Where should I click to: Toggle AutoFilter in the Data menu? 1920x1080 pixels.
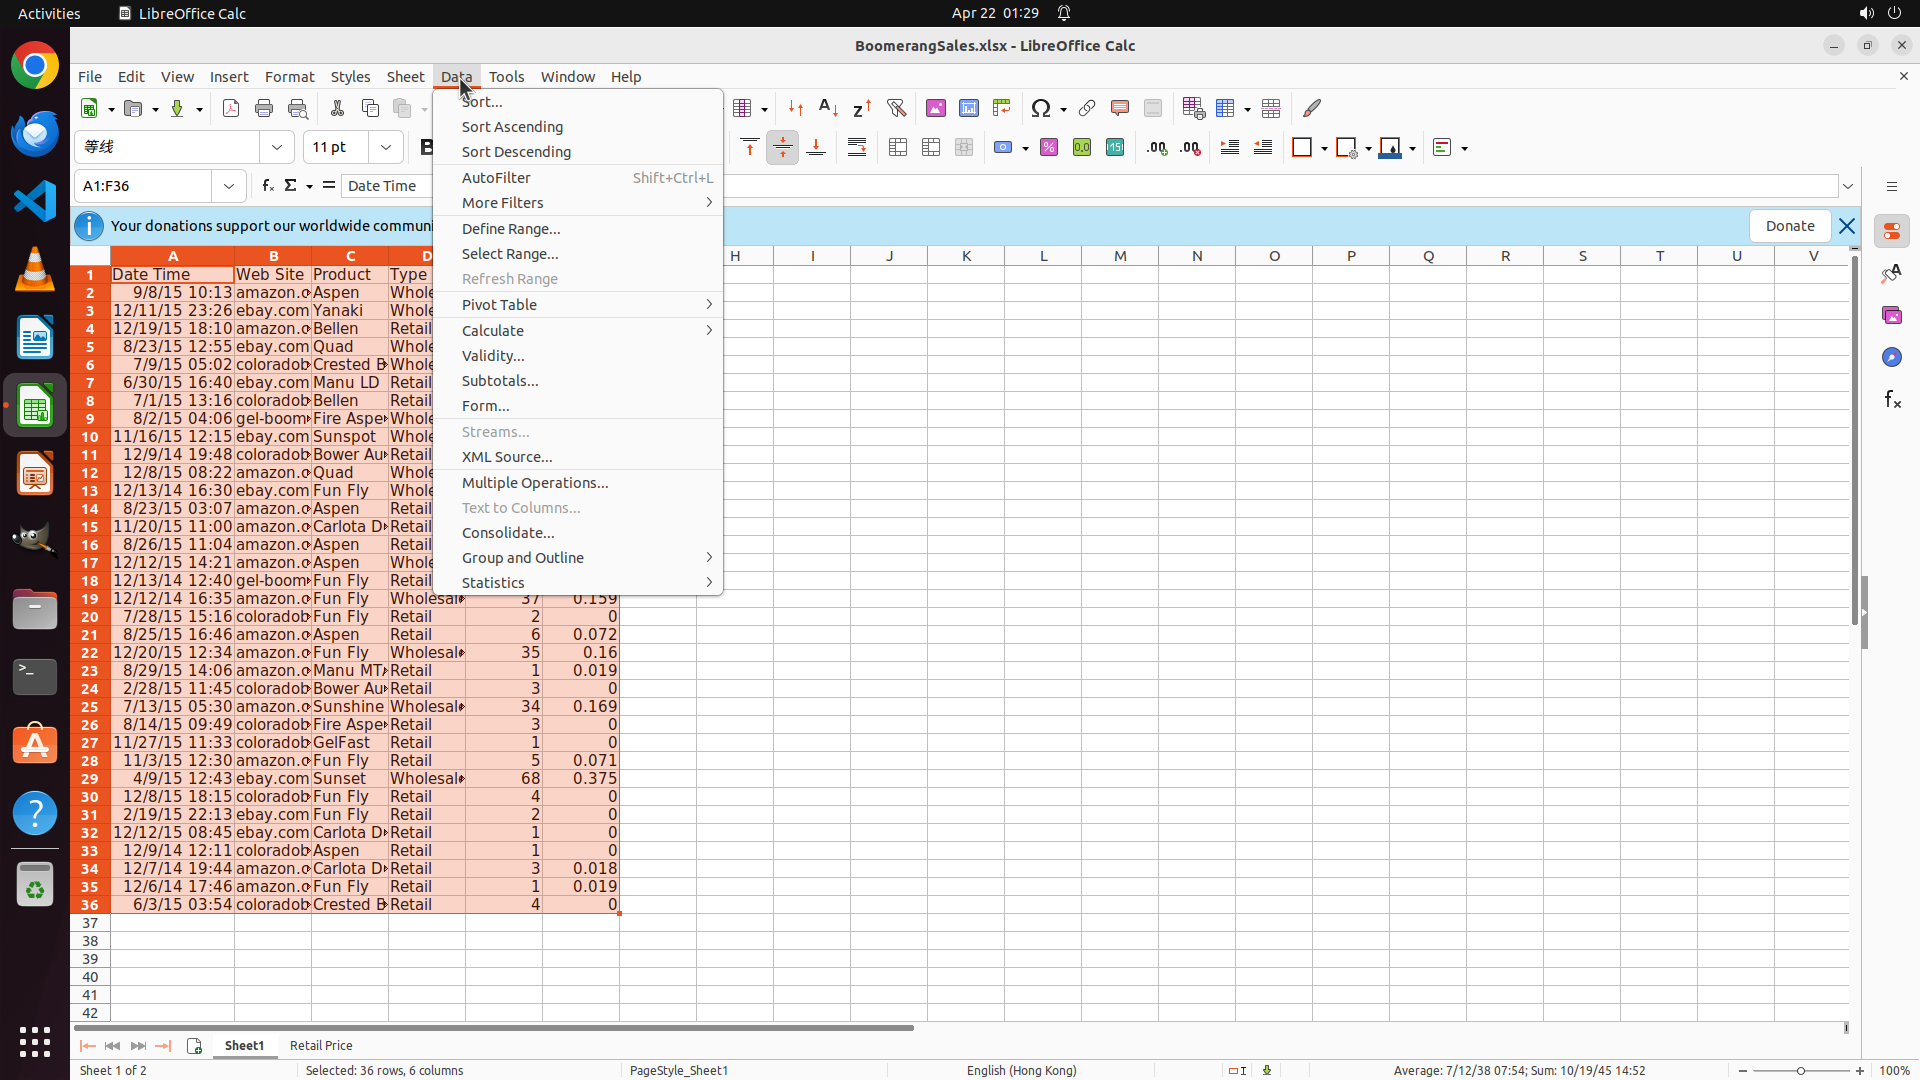click(x=496, y=178)
